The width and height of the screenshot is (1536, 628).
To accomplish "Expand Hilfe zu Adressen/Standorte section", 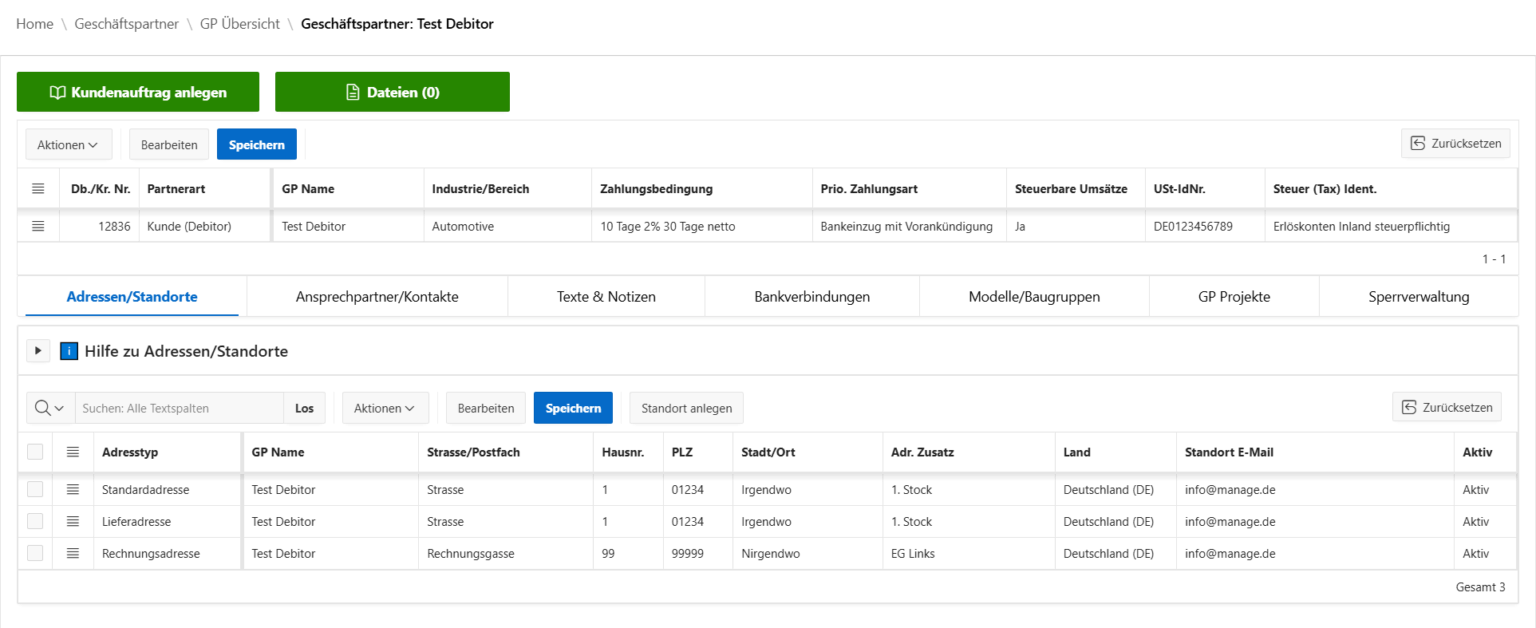I will (38, 351).
